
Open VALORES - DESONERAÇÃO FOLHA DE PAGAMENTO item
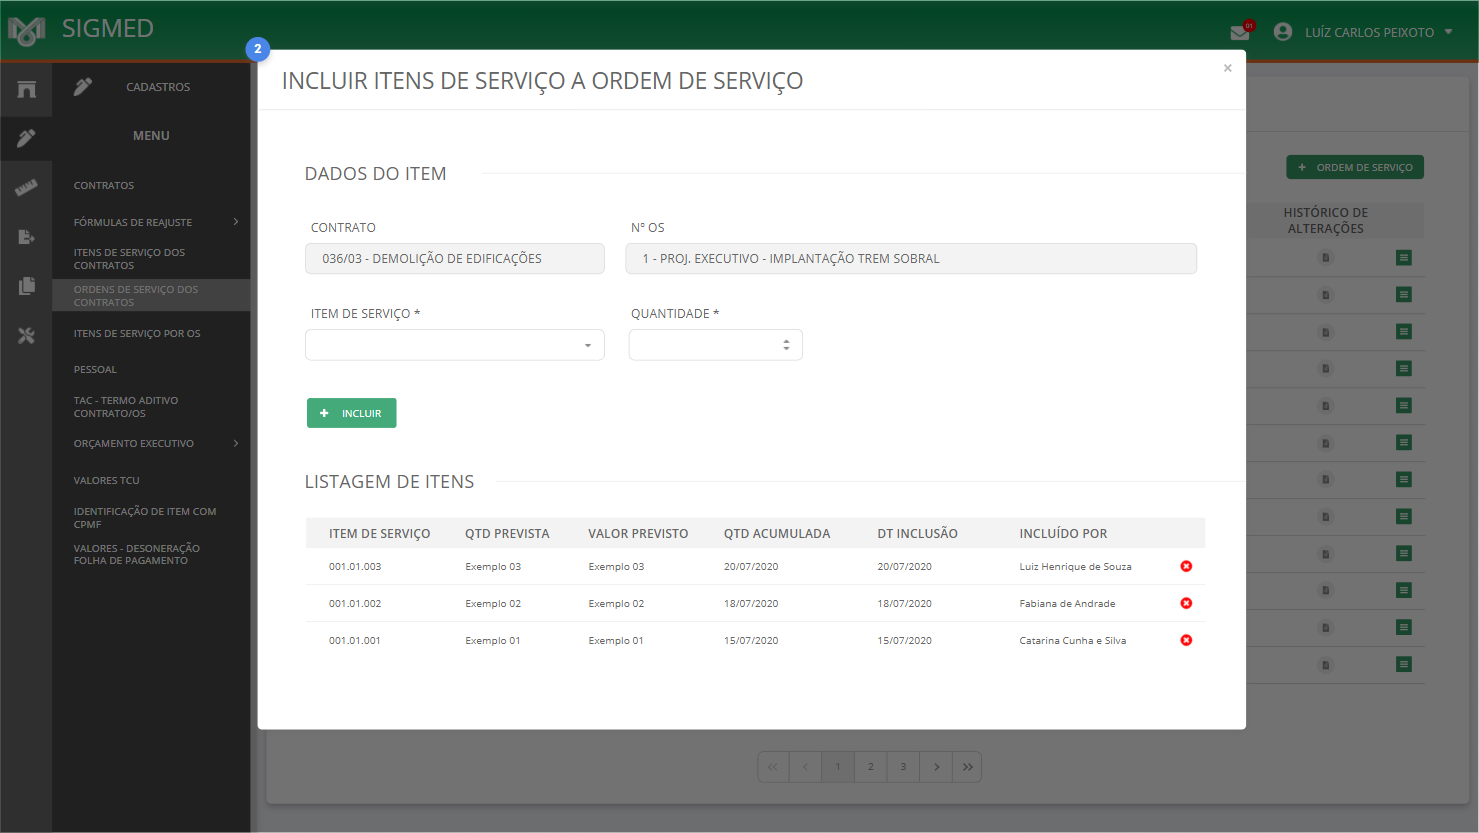[x=137, y=555]
